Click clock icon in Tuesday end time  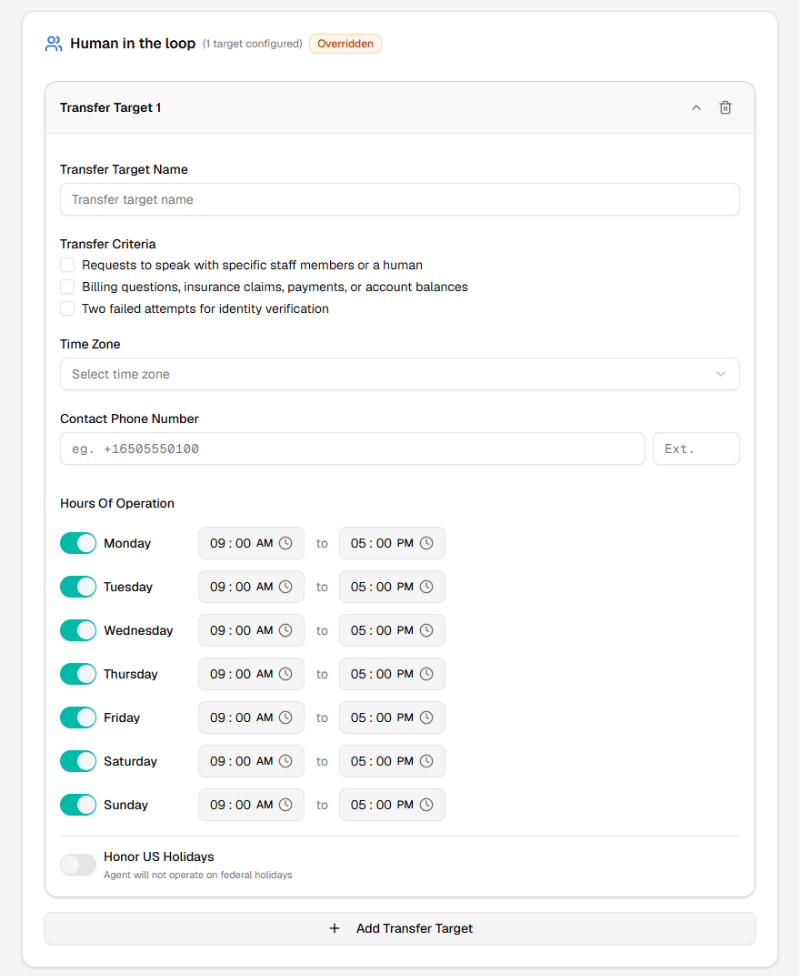click(x=426, y=587)
